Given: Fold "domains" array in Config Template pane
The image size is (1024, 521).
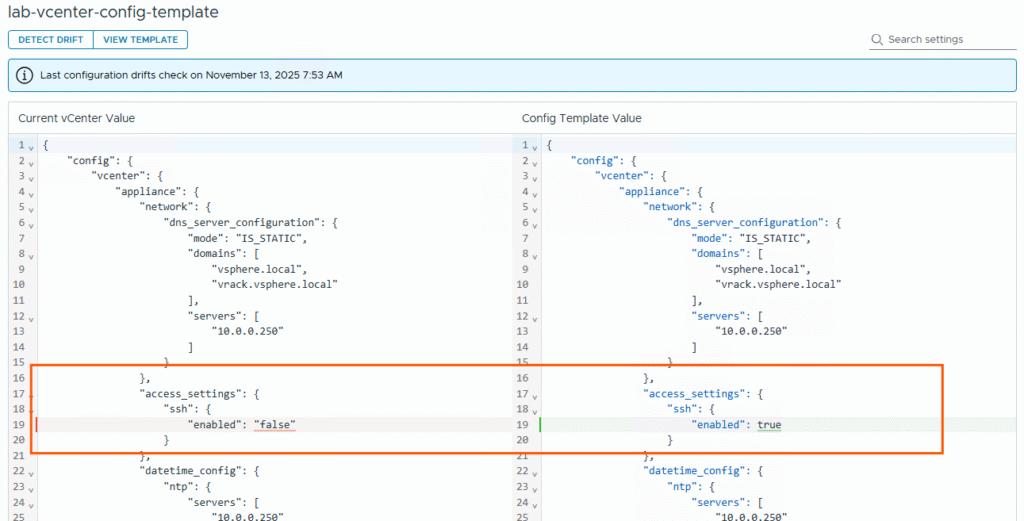Looking at the screenshot, I should pos(536,255).
